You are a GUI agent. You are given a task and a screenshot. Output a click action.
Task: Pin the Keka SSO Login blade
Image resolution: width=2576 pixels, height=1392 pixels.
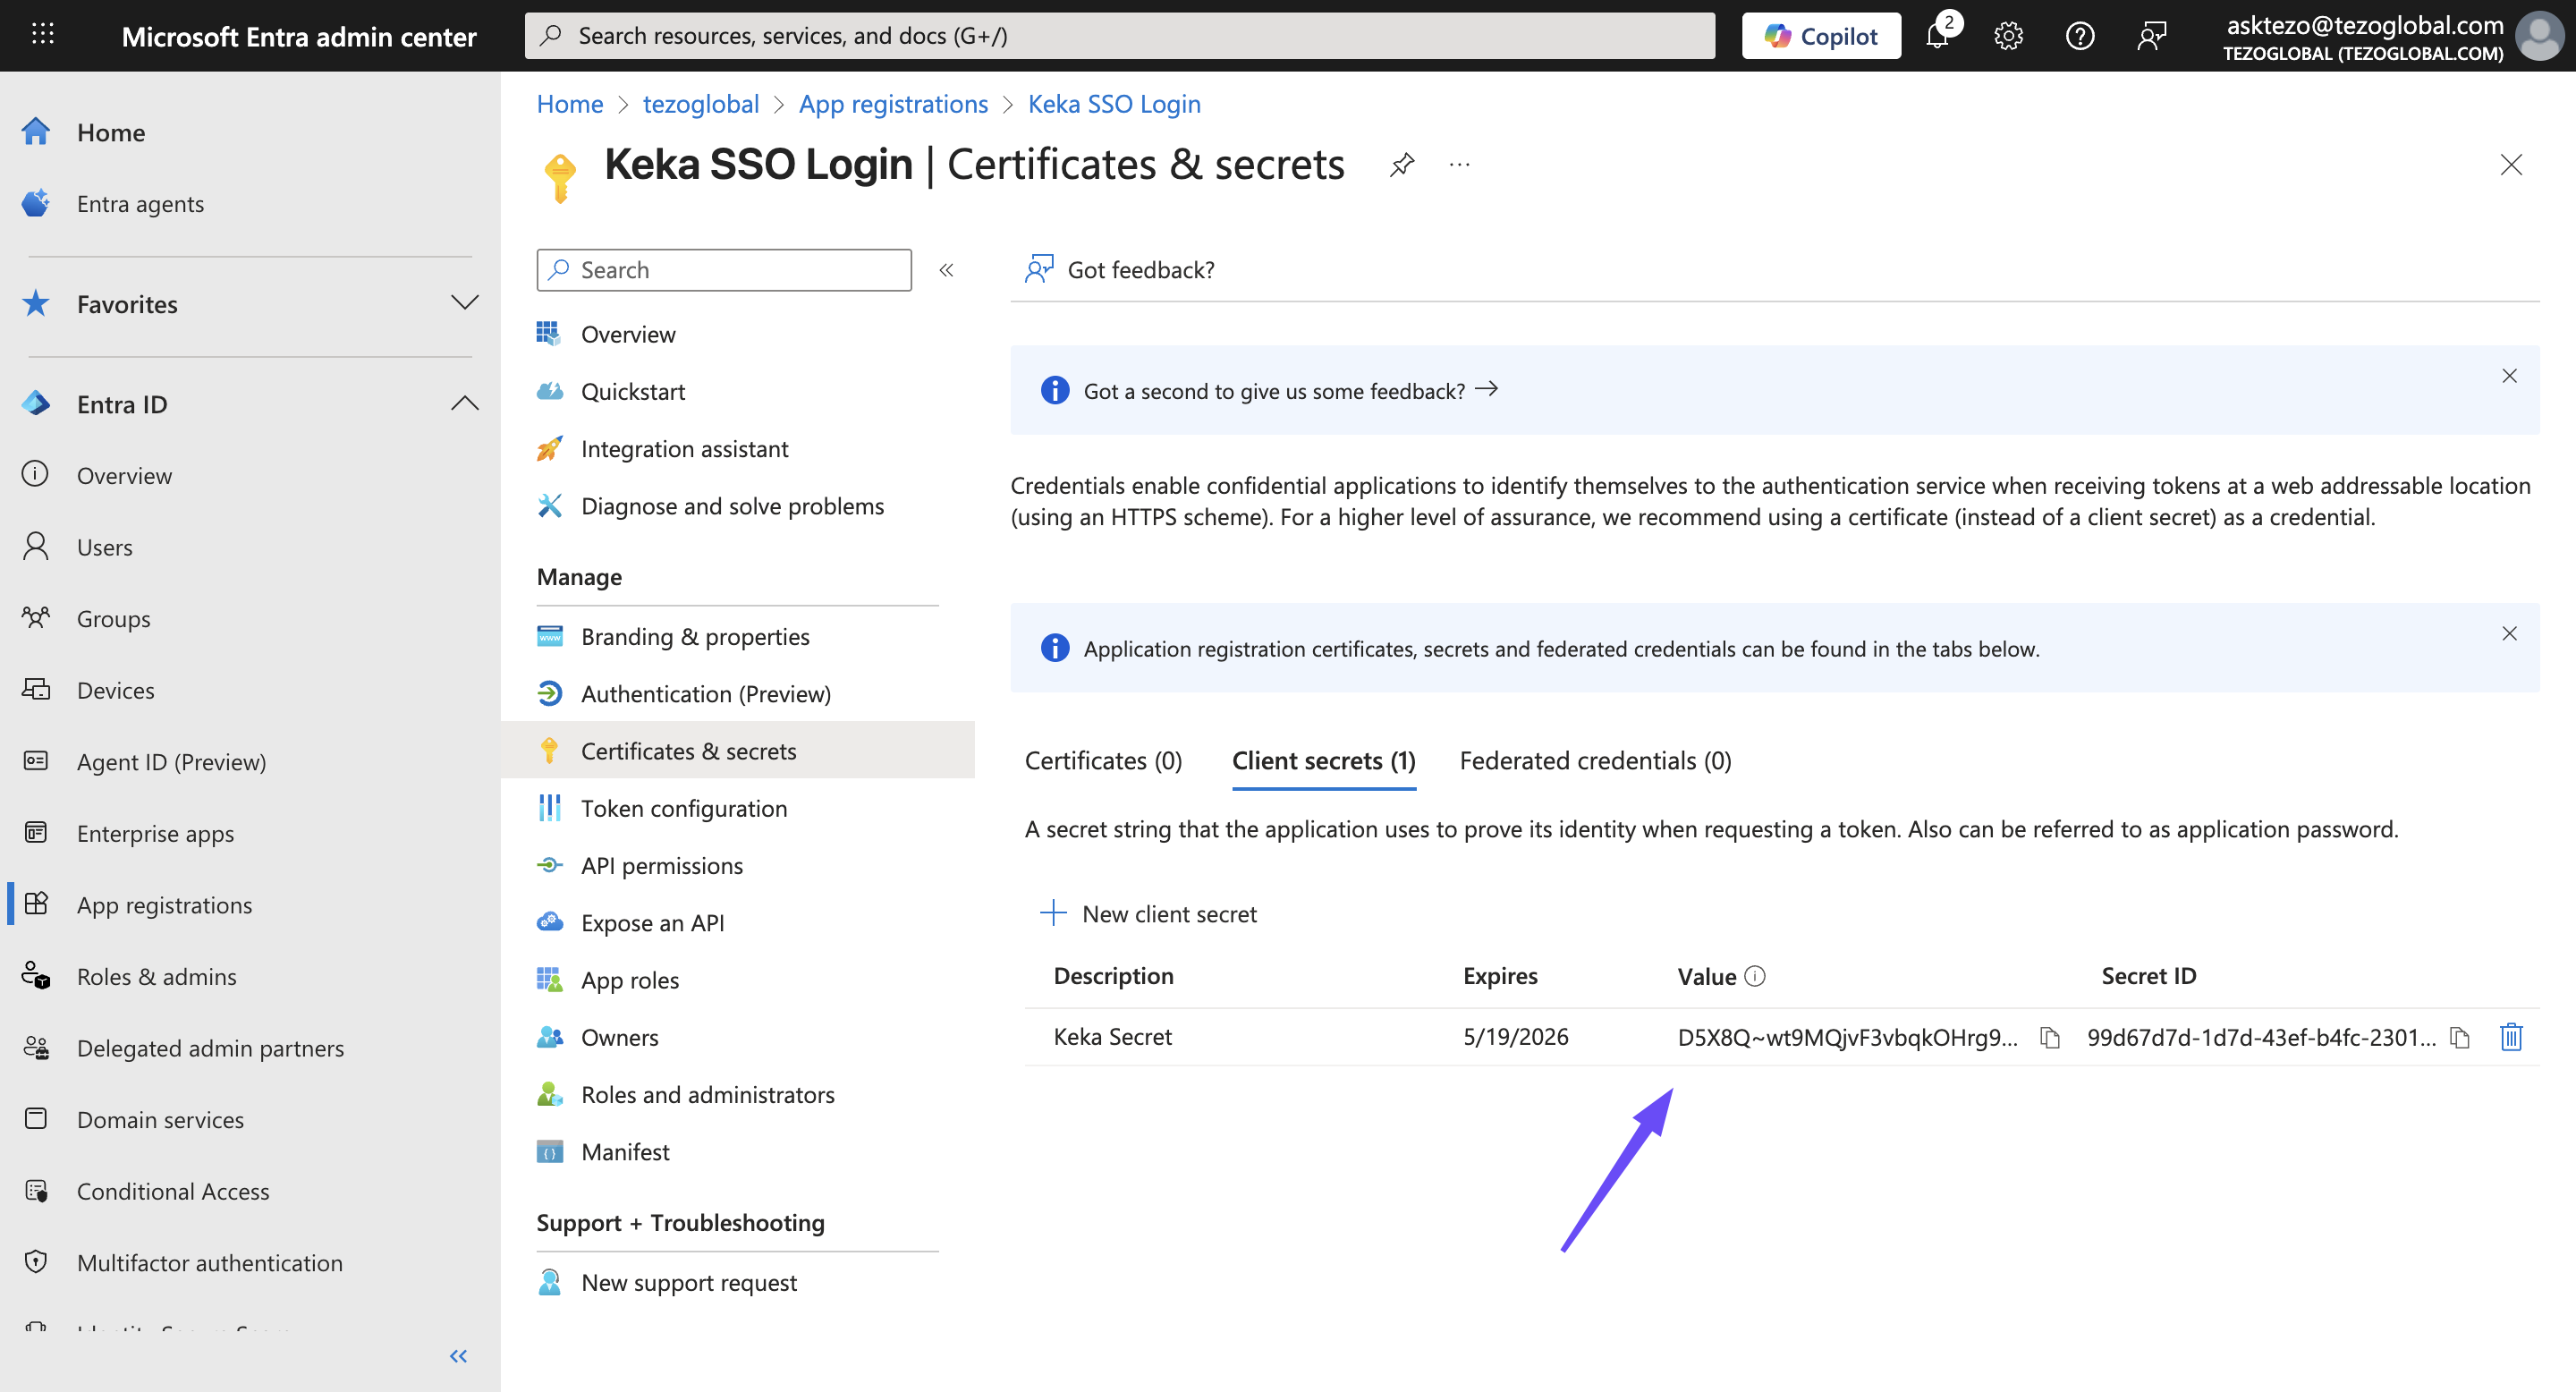pos(1402,164)
